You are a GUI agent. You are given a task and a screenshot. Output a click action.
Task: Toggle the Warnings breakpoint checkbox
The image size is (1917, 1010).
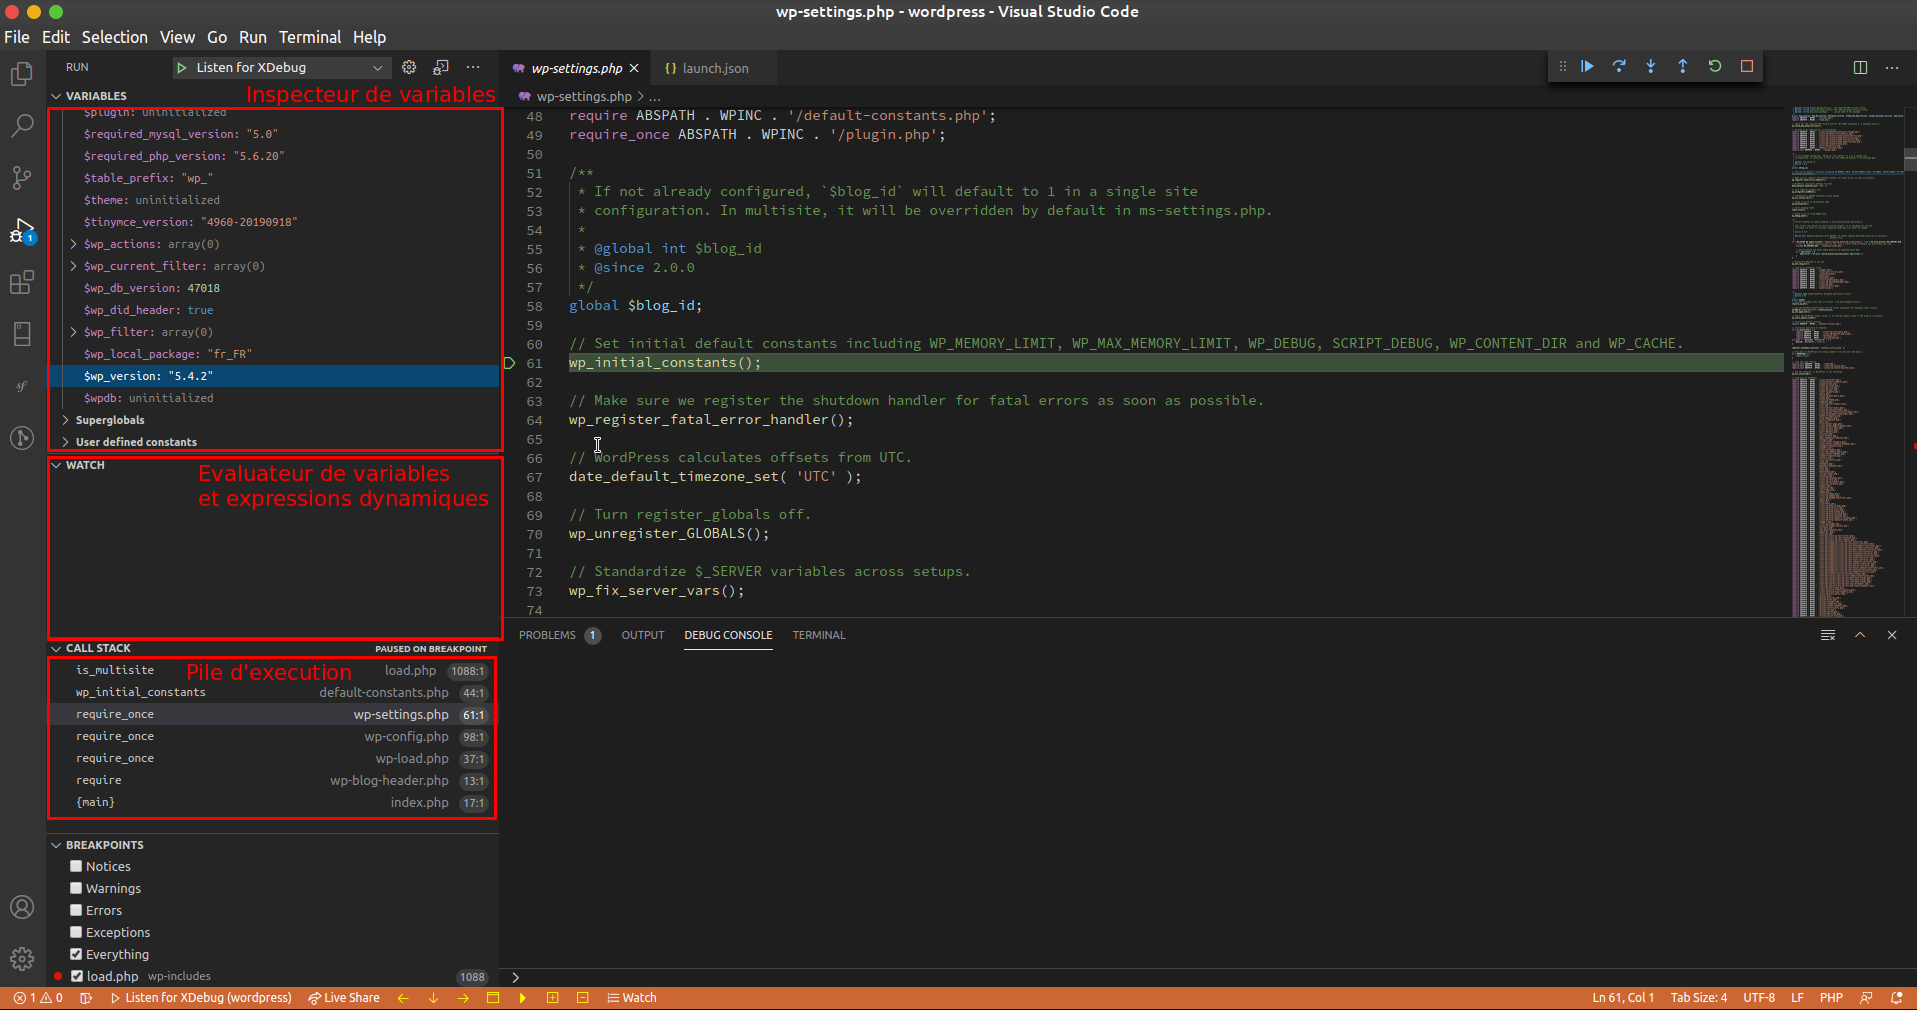coord(76,888)
